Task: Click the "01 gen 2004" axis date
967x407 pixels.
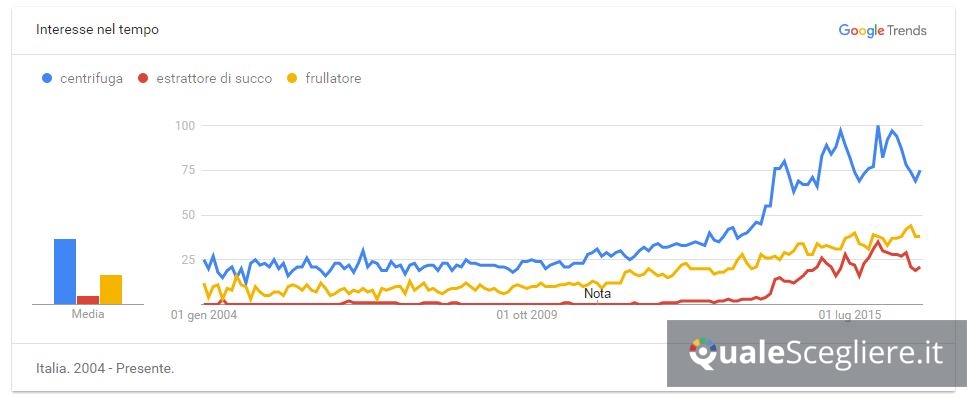Action: coord(205,315)
